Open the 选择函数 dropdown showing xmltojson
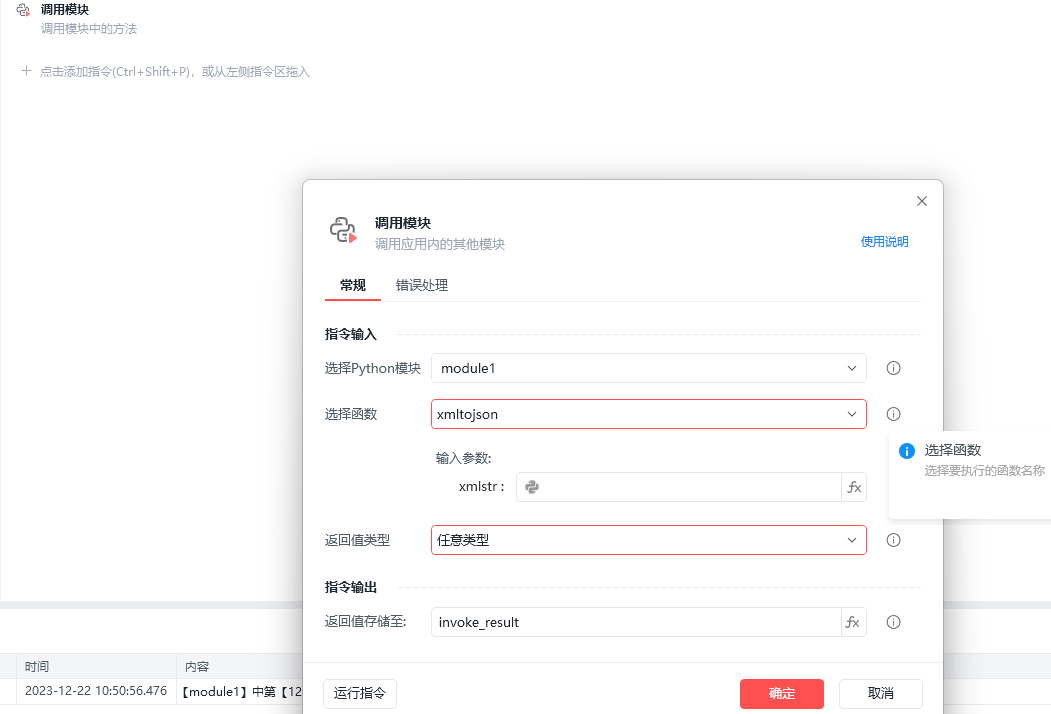This screenshot has width=1051, height=714. pos(648,414)
